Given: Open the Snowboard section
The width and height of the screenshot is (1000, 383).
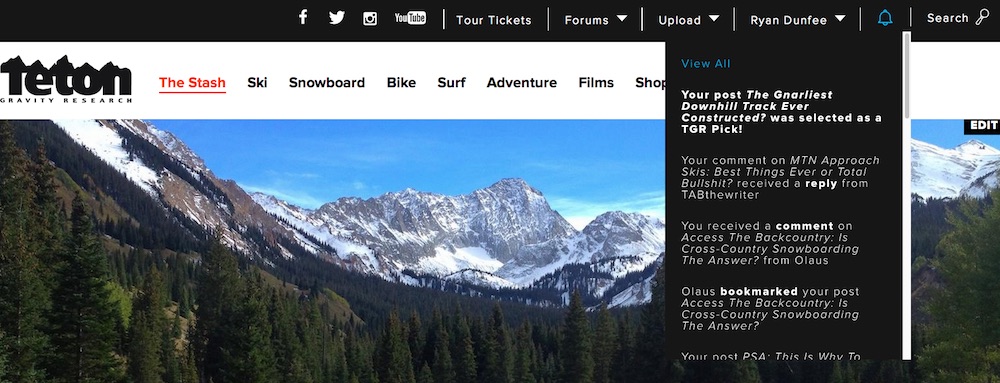Looking at the screenshot, I should click(327, 82).
